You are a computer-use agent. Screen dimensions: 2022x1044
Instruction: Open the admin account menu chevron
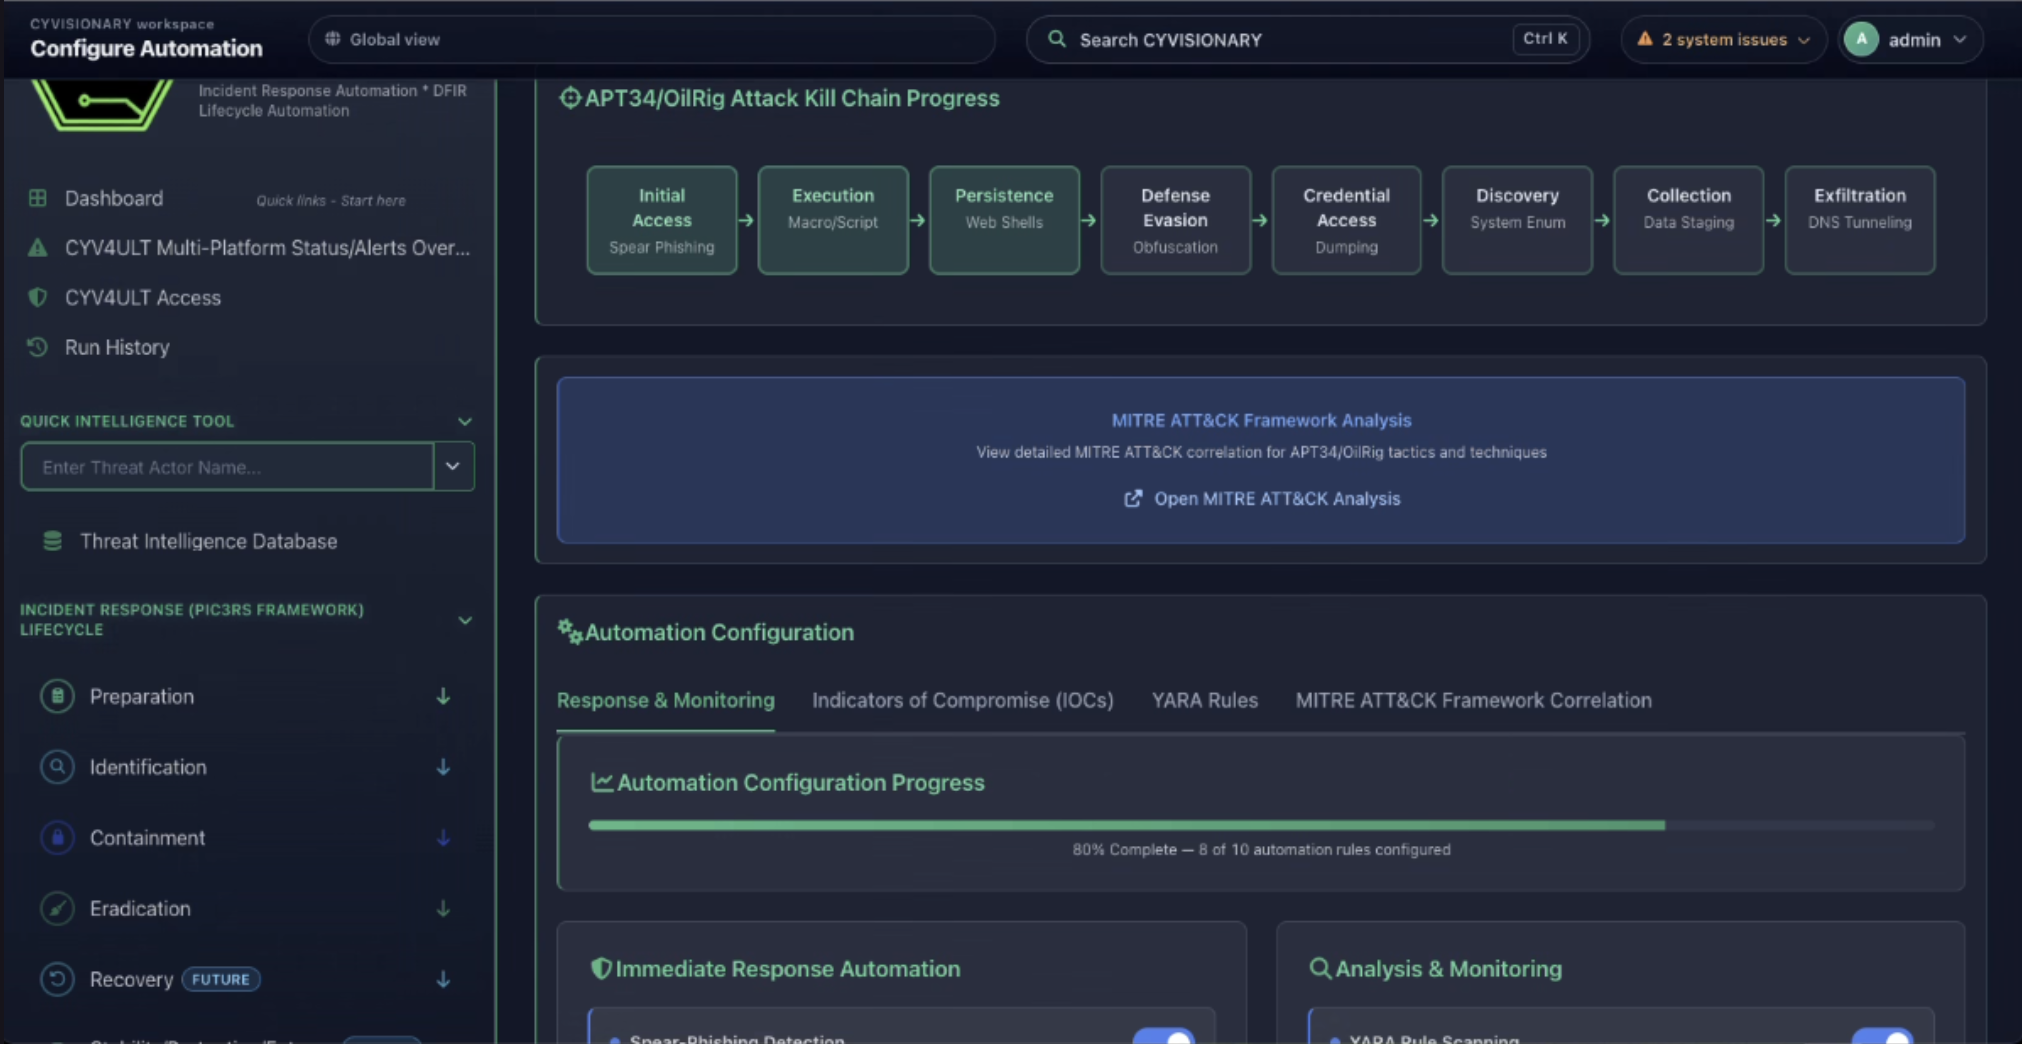pyautogui.click(x=1960, y=39)
